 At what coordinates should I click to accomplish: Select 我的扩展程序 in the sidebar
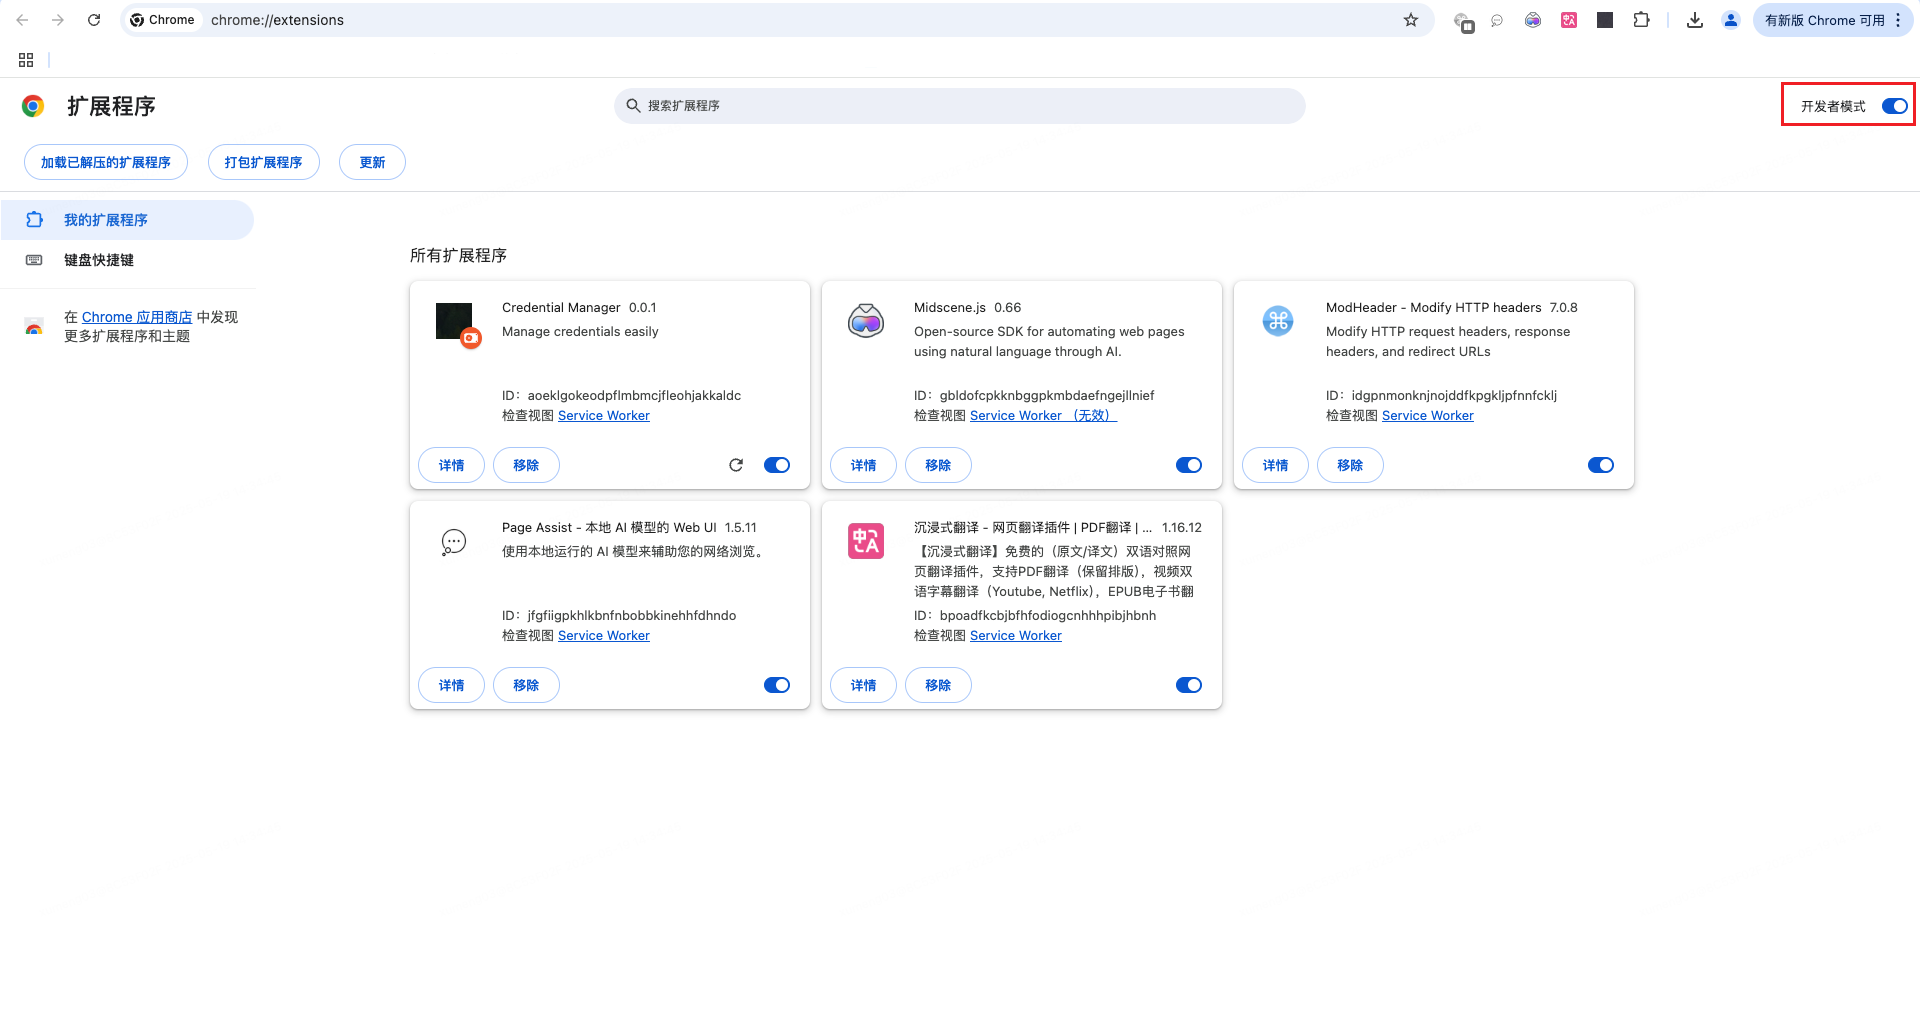(127, 220)
